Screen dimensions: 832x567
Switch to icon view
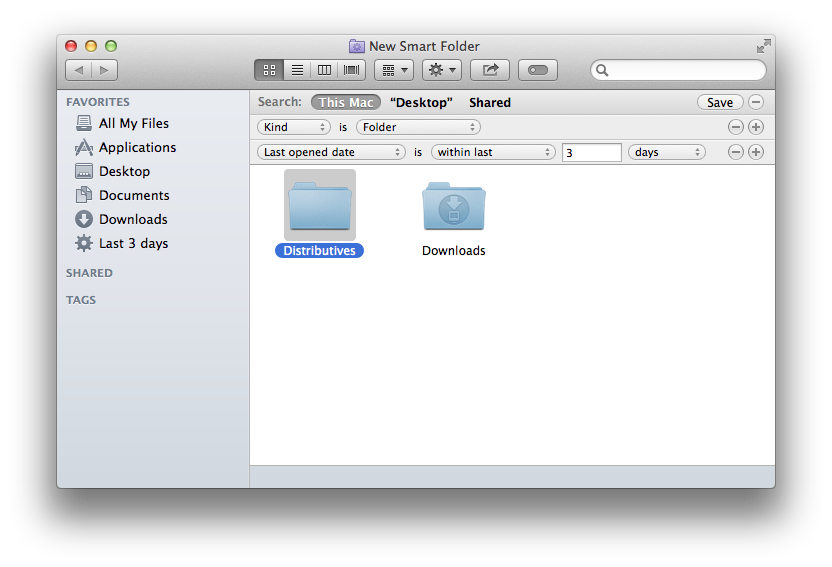(269, 70)
